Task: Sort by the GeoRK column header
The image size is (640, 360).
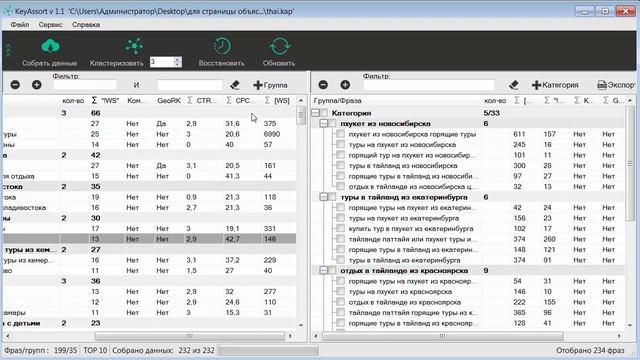Action: (x=169, y=100)
